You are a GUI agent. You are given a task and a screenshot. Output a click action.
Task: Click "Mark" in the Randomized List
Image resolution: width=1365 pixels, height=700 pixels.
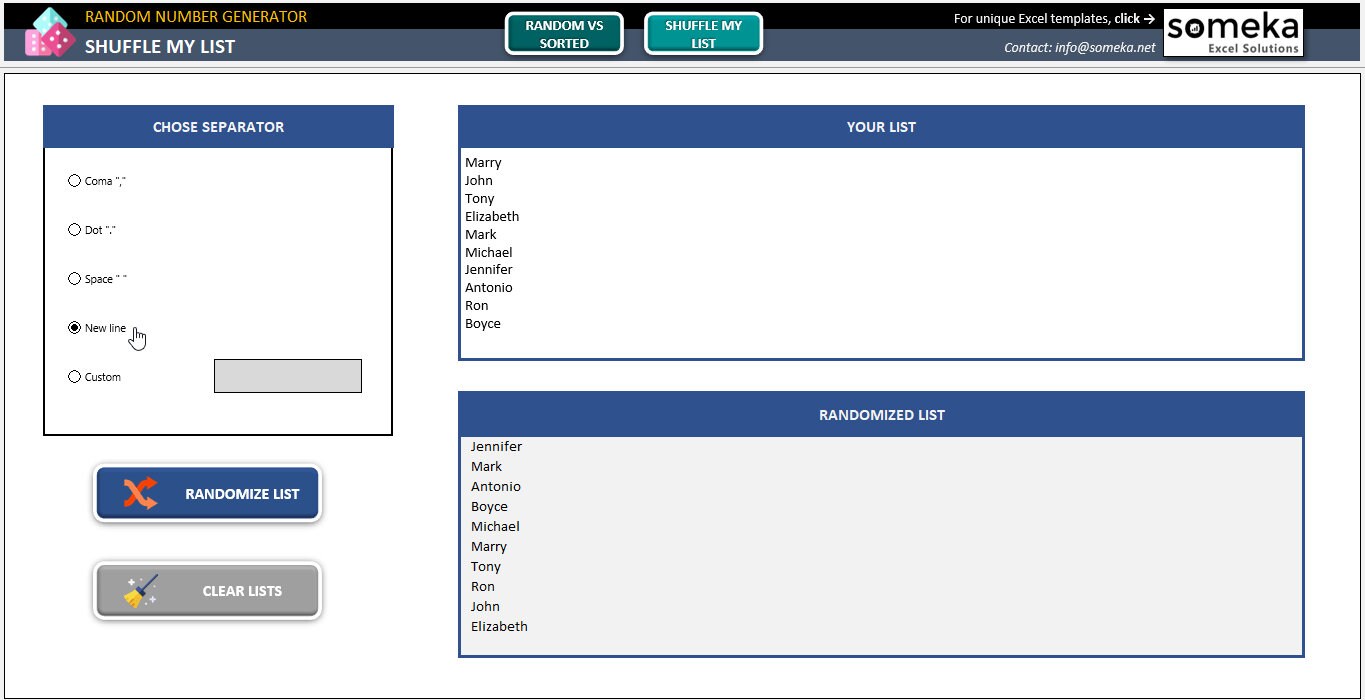point(487,467)
